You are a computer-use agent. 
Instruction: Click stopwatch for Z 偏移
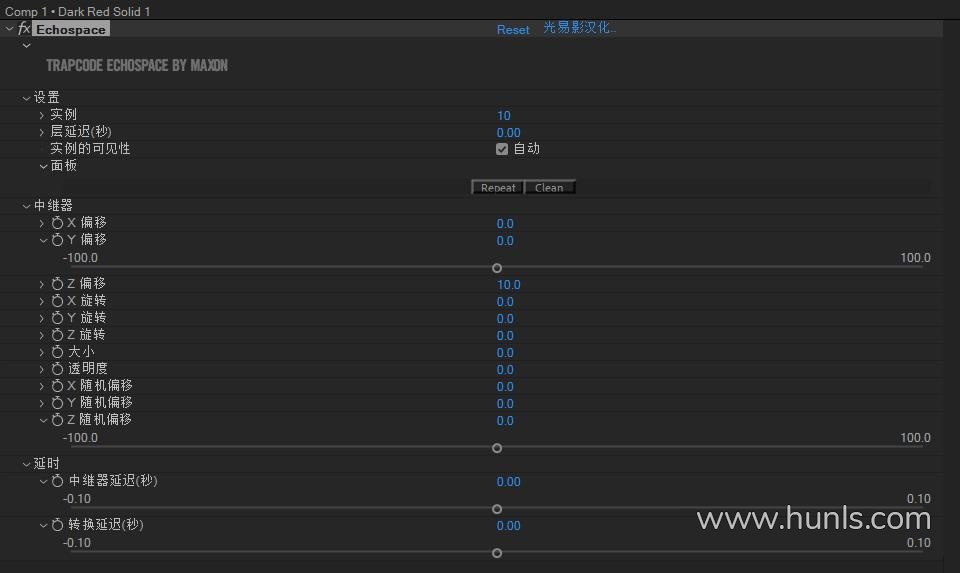point(57,284)
